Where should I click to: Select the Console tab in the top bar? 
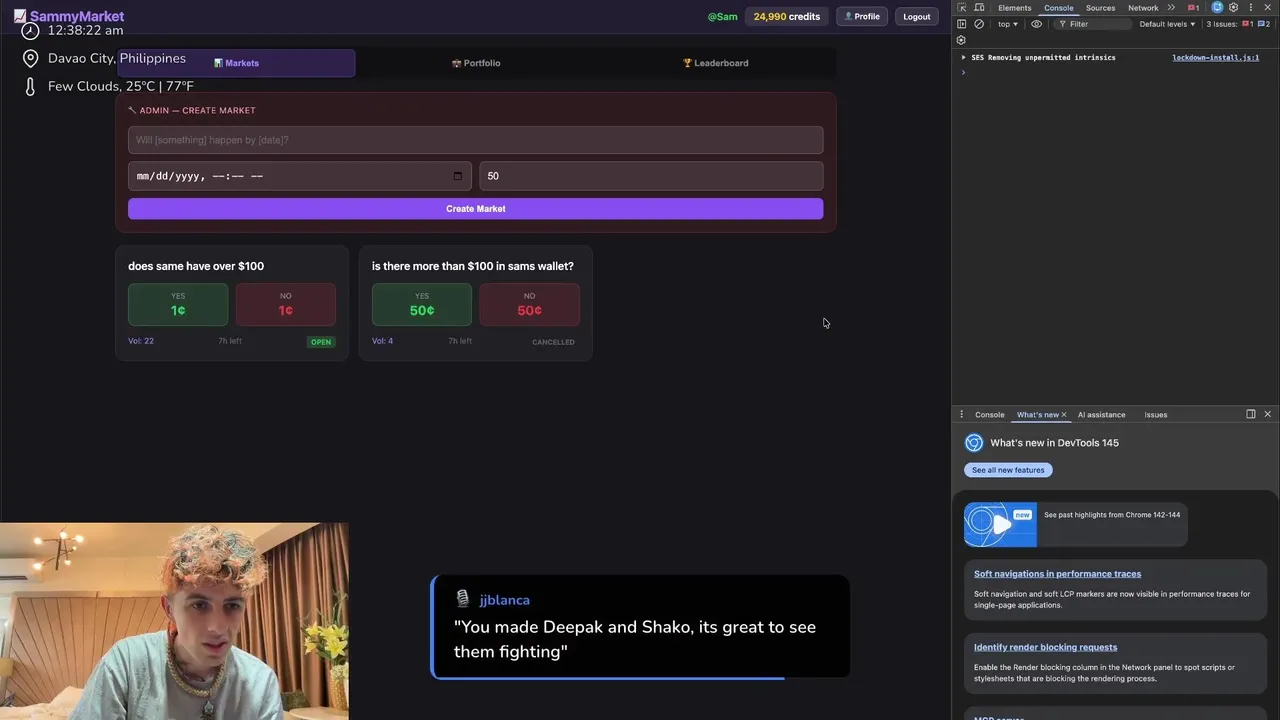[1058, 8]
